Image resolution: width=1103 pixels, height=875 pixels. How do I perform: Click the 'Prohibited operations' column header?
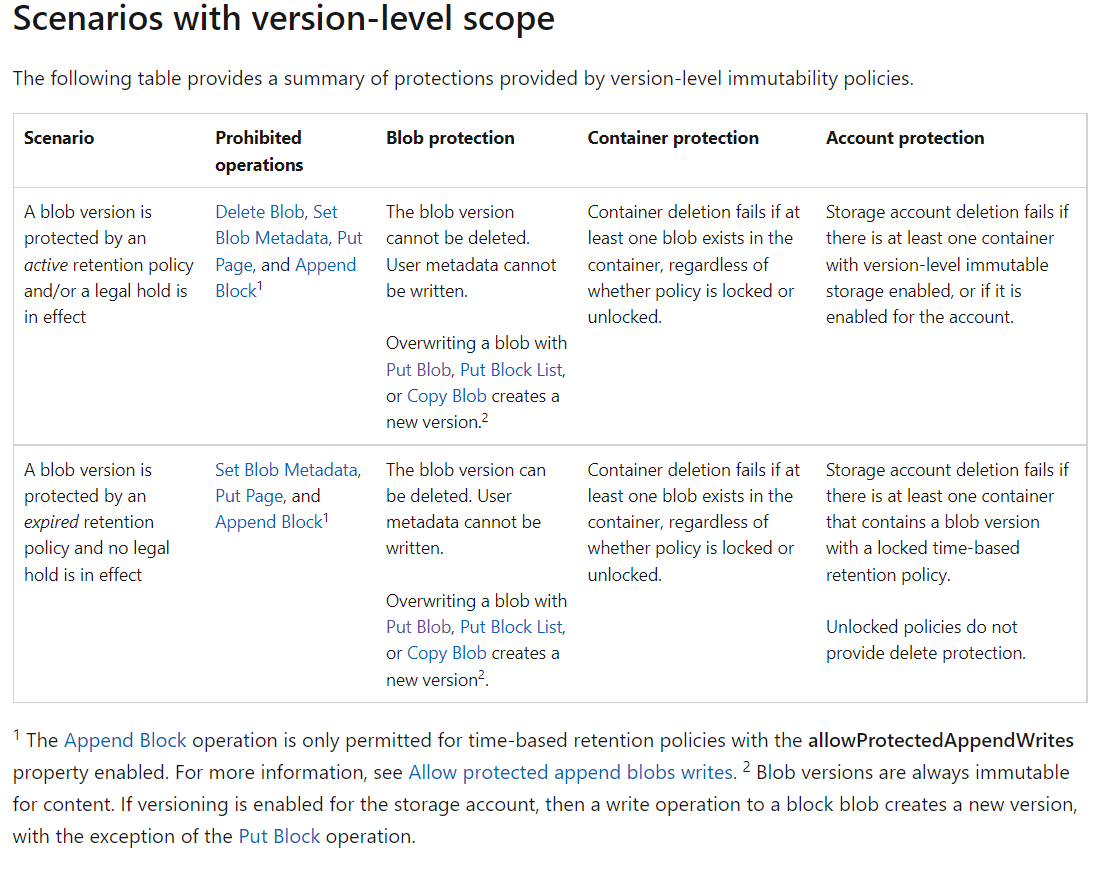click(258, 151)
